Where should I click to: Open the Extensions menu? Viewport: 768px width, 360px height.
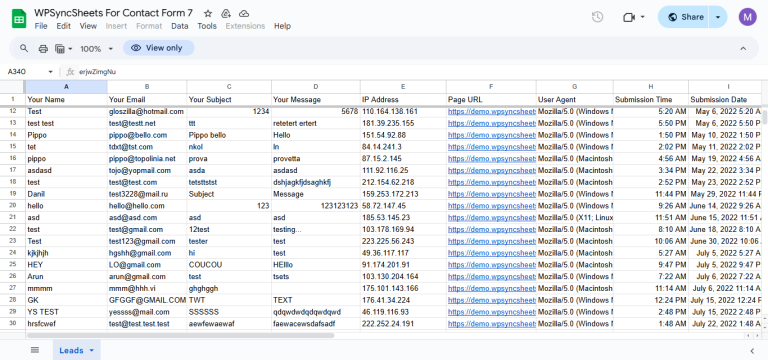[245, 26]
